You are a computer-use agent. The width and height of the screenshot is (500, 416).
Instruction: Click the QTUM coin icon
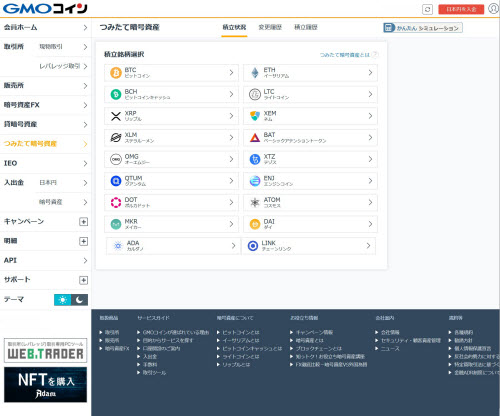coord(116,181)
